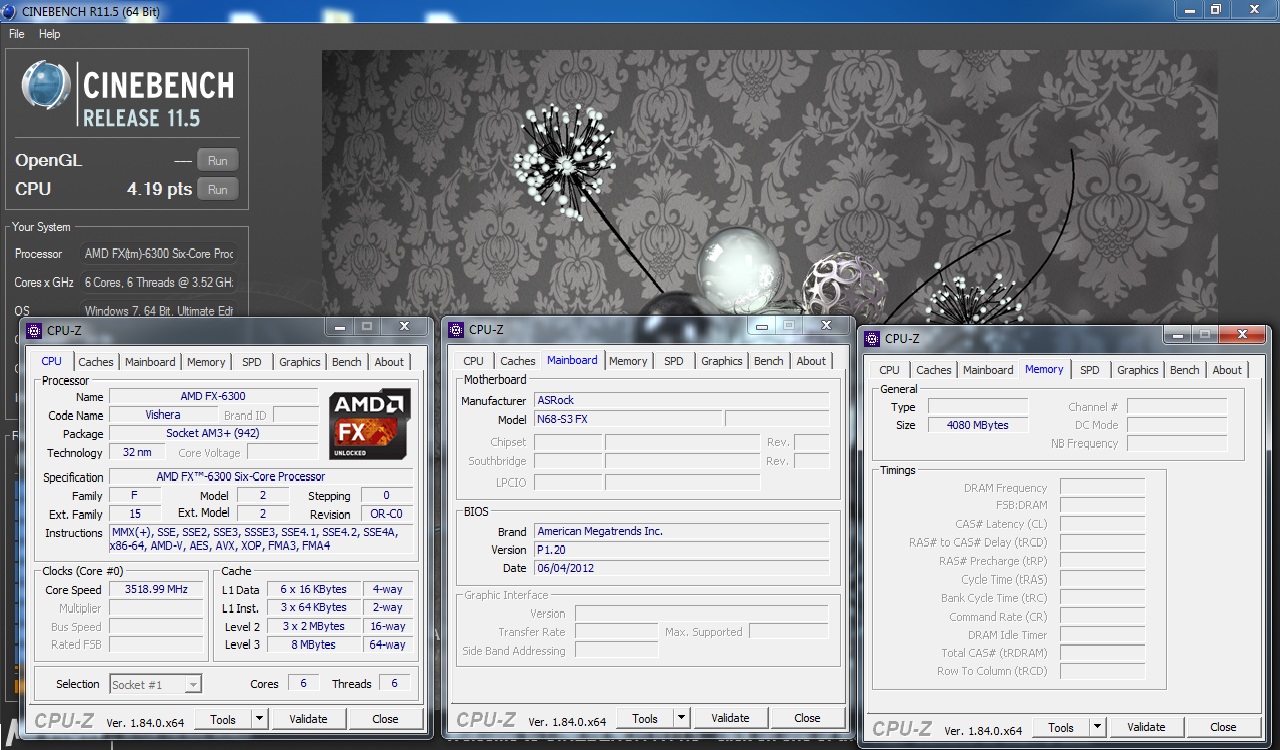1280x750 pixels.
Task: Switch to Mainboard tab in left CPU-Z
Action: pyautogui.click(x=150, y=362)
